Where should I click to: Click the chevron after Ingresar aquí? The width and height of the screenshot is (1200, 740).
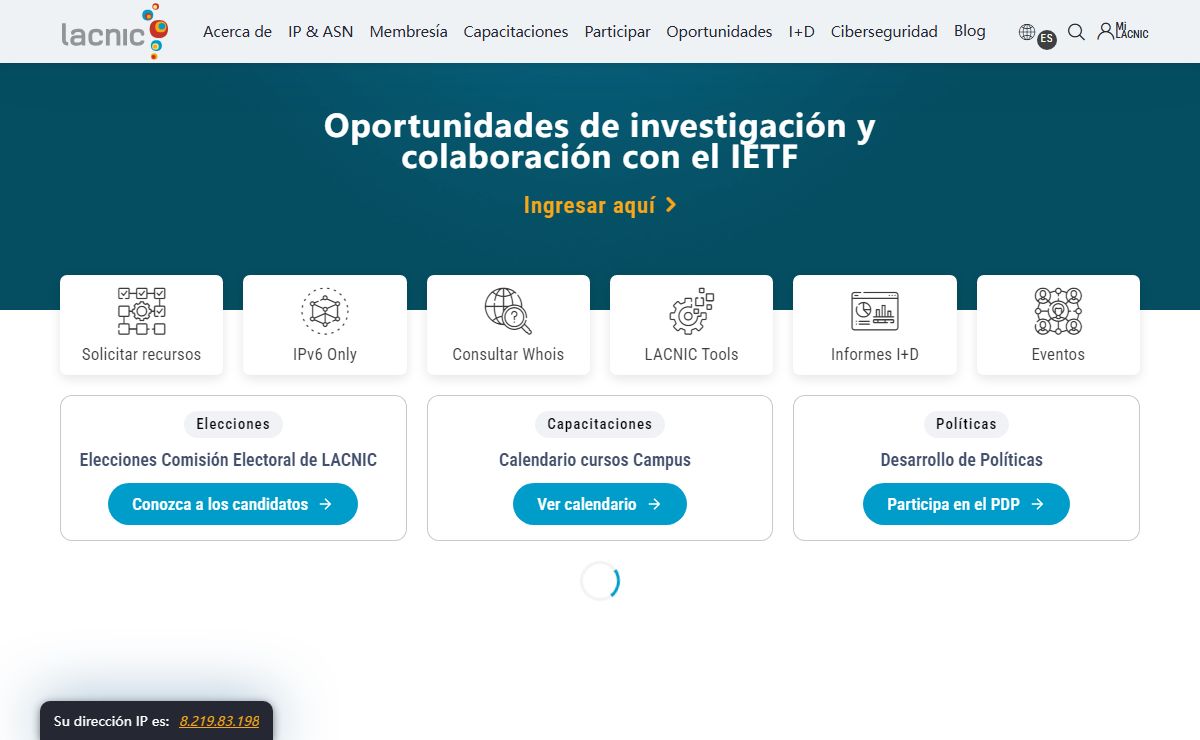tap(671, 205)
